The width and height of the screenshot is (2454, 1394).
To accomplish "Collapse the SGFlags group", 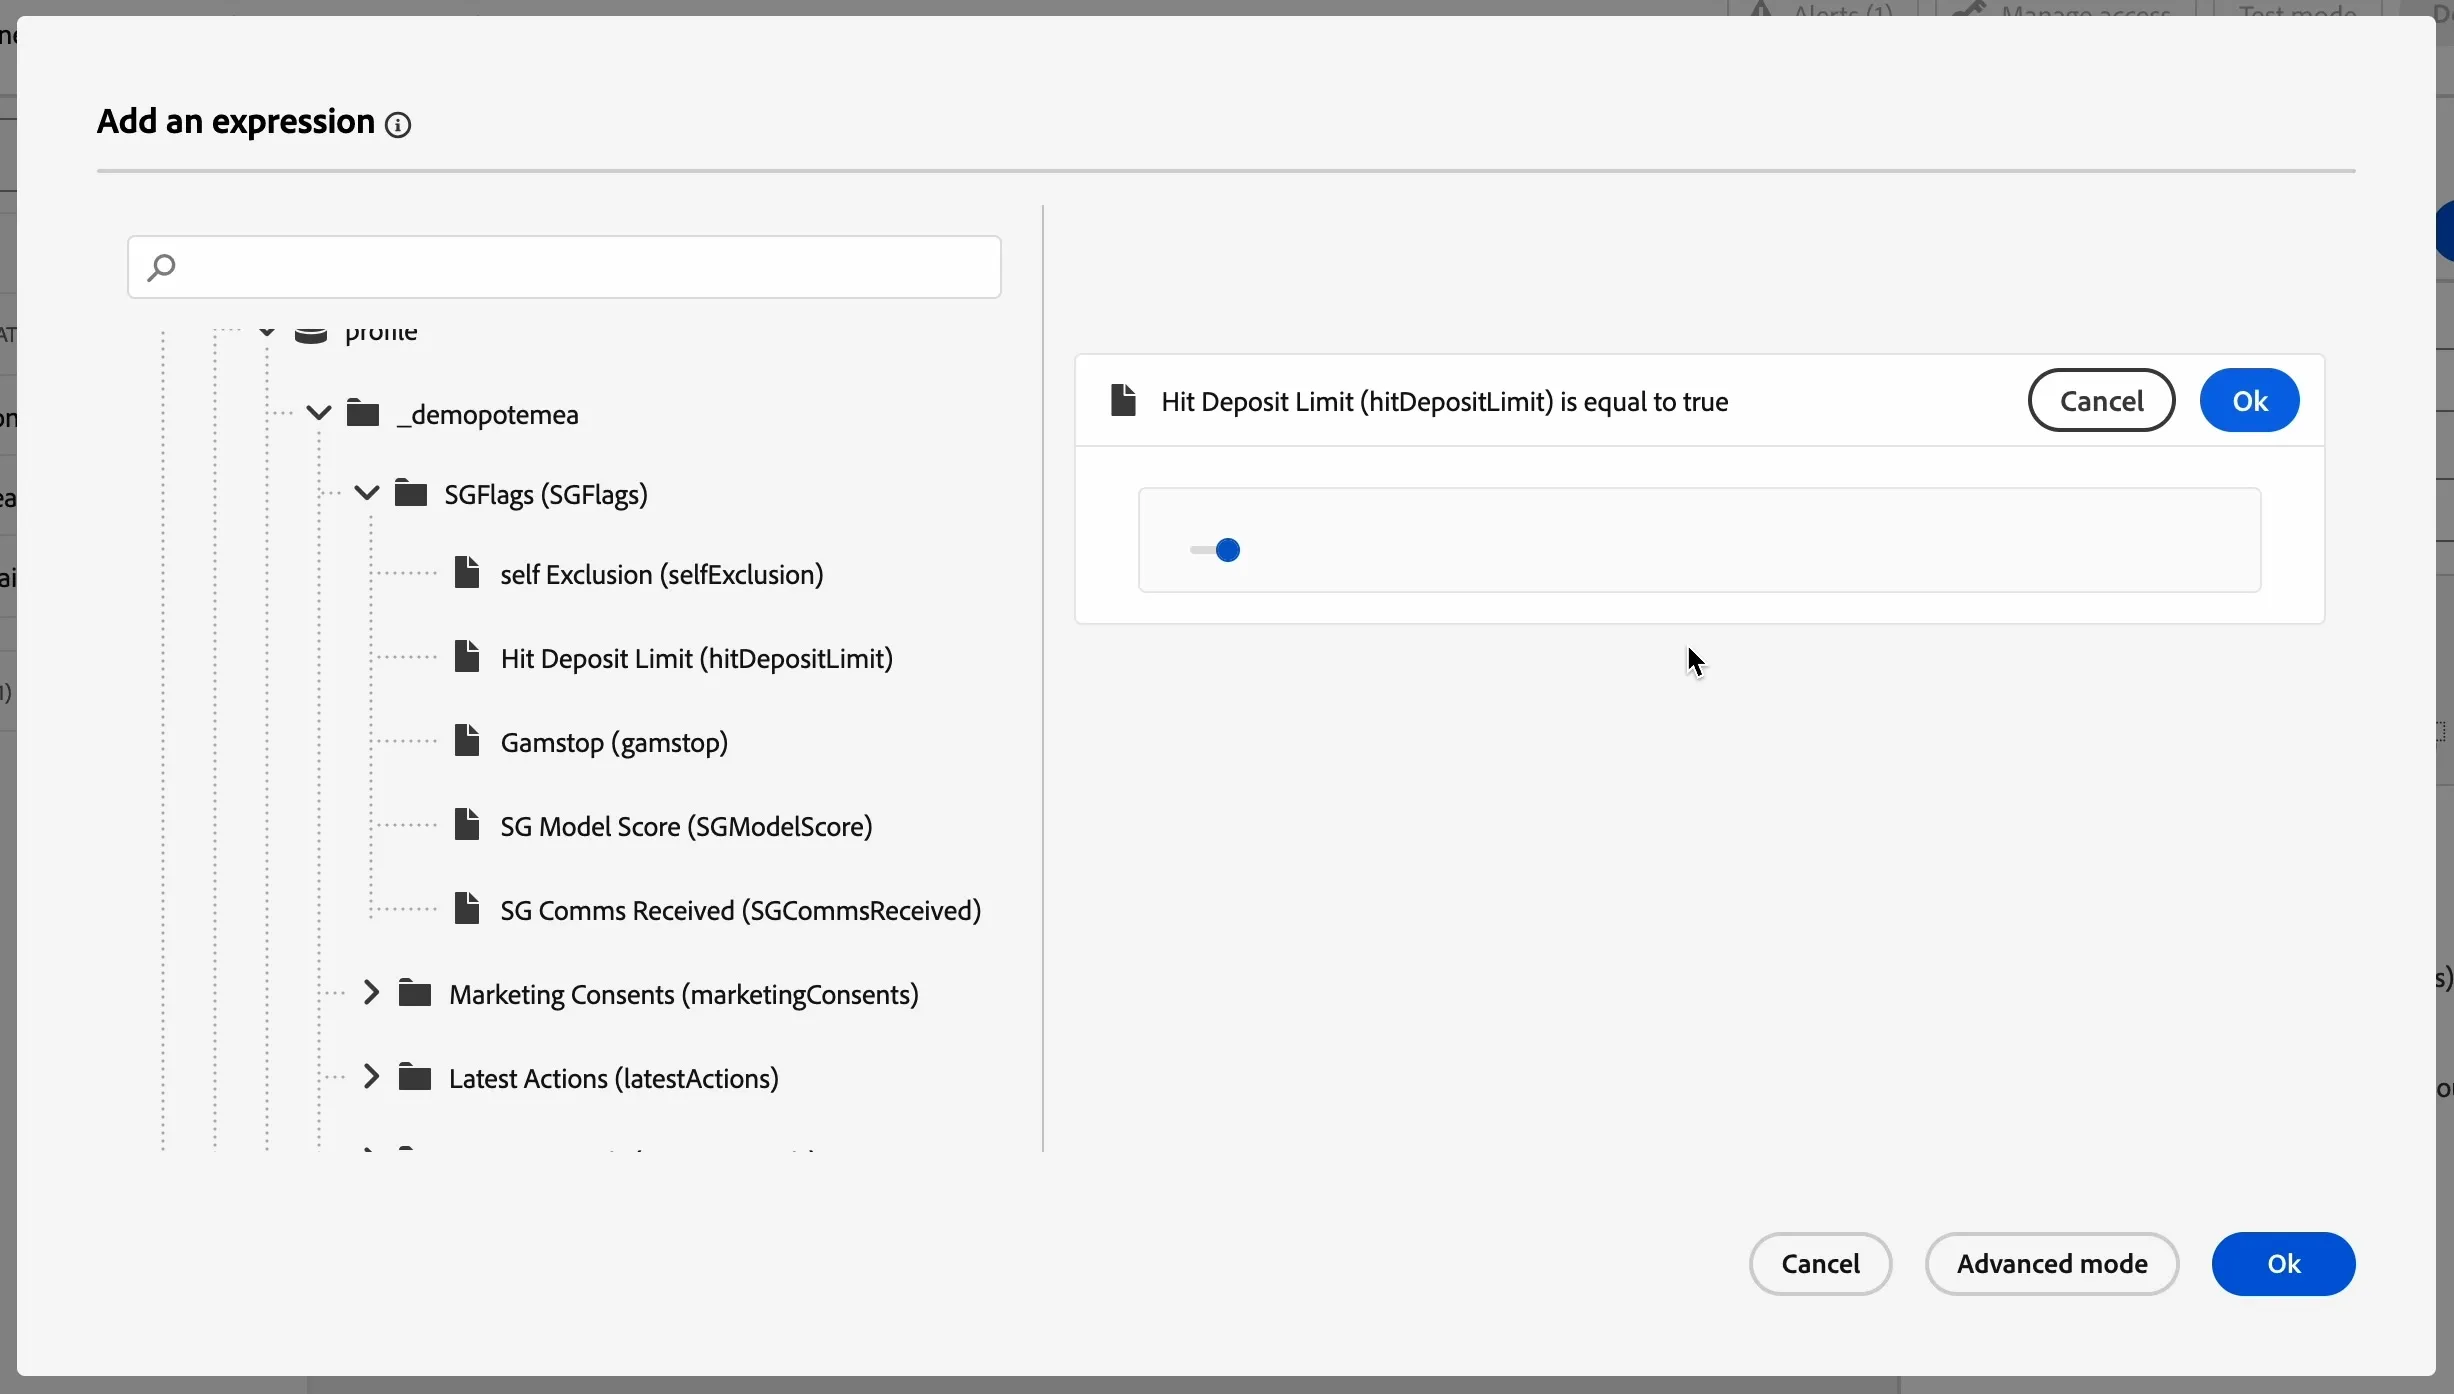I will [x=367, y=493].
